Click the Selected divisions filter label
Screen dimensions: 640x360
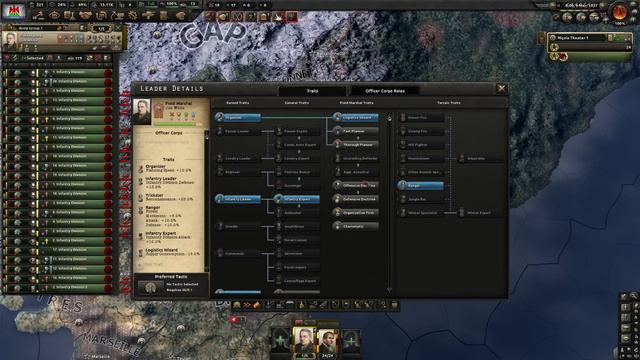coord(34,58)
